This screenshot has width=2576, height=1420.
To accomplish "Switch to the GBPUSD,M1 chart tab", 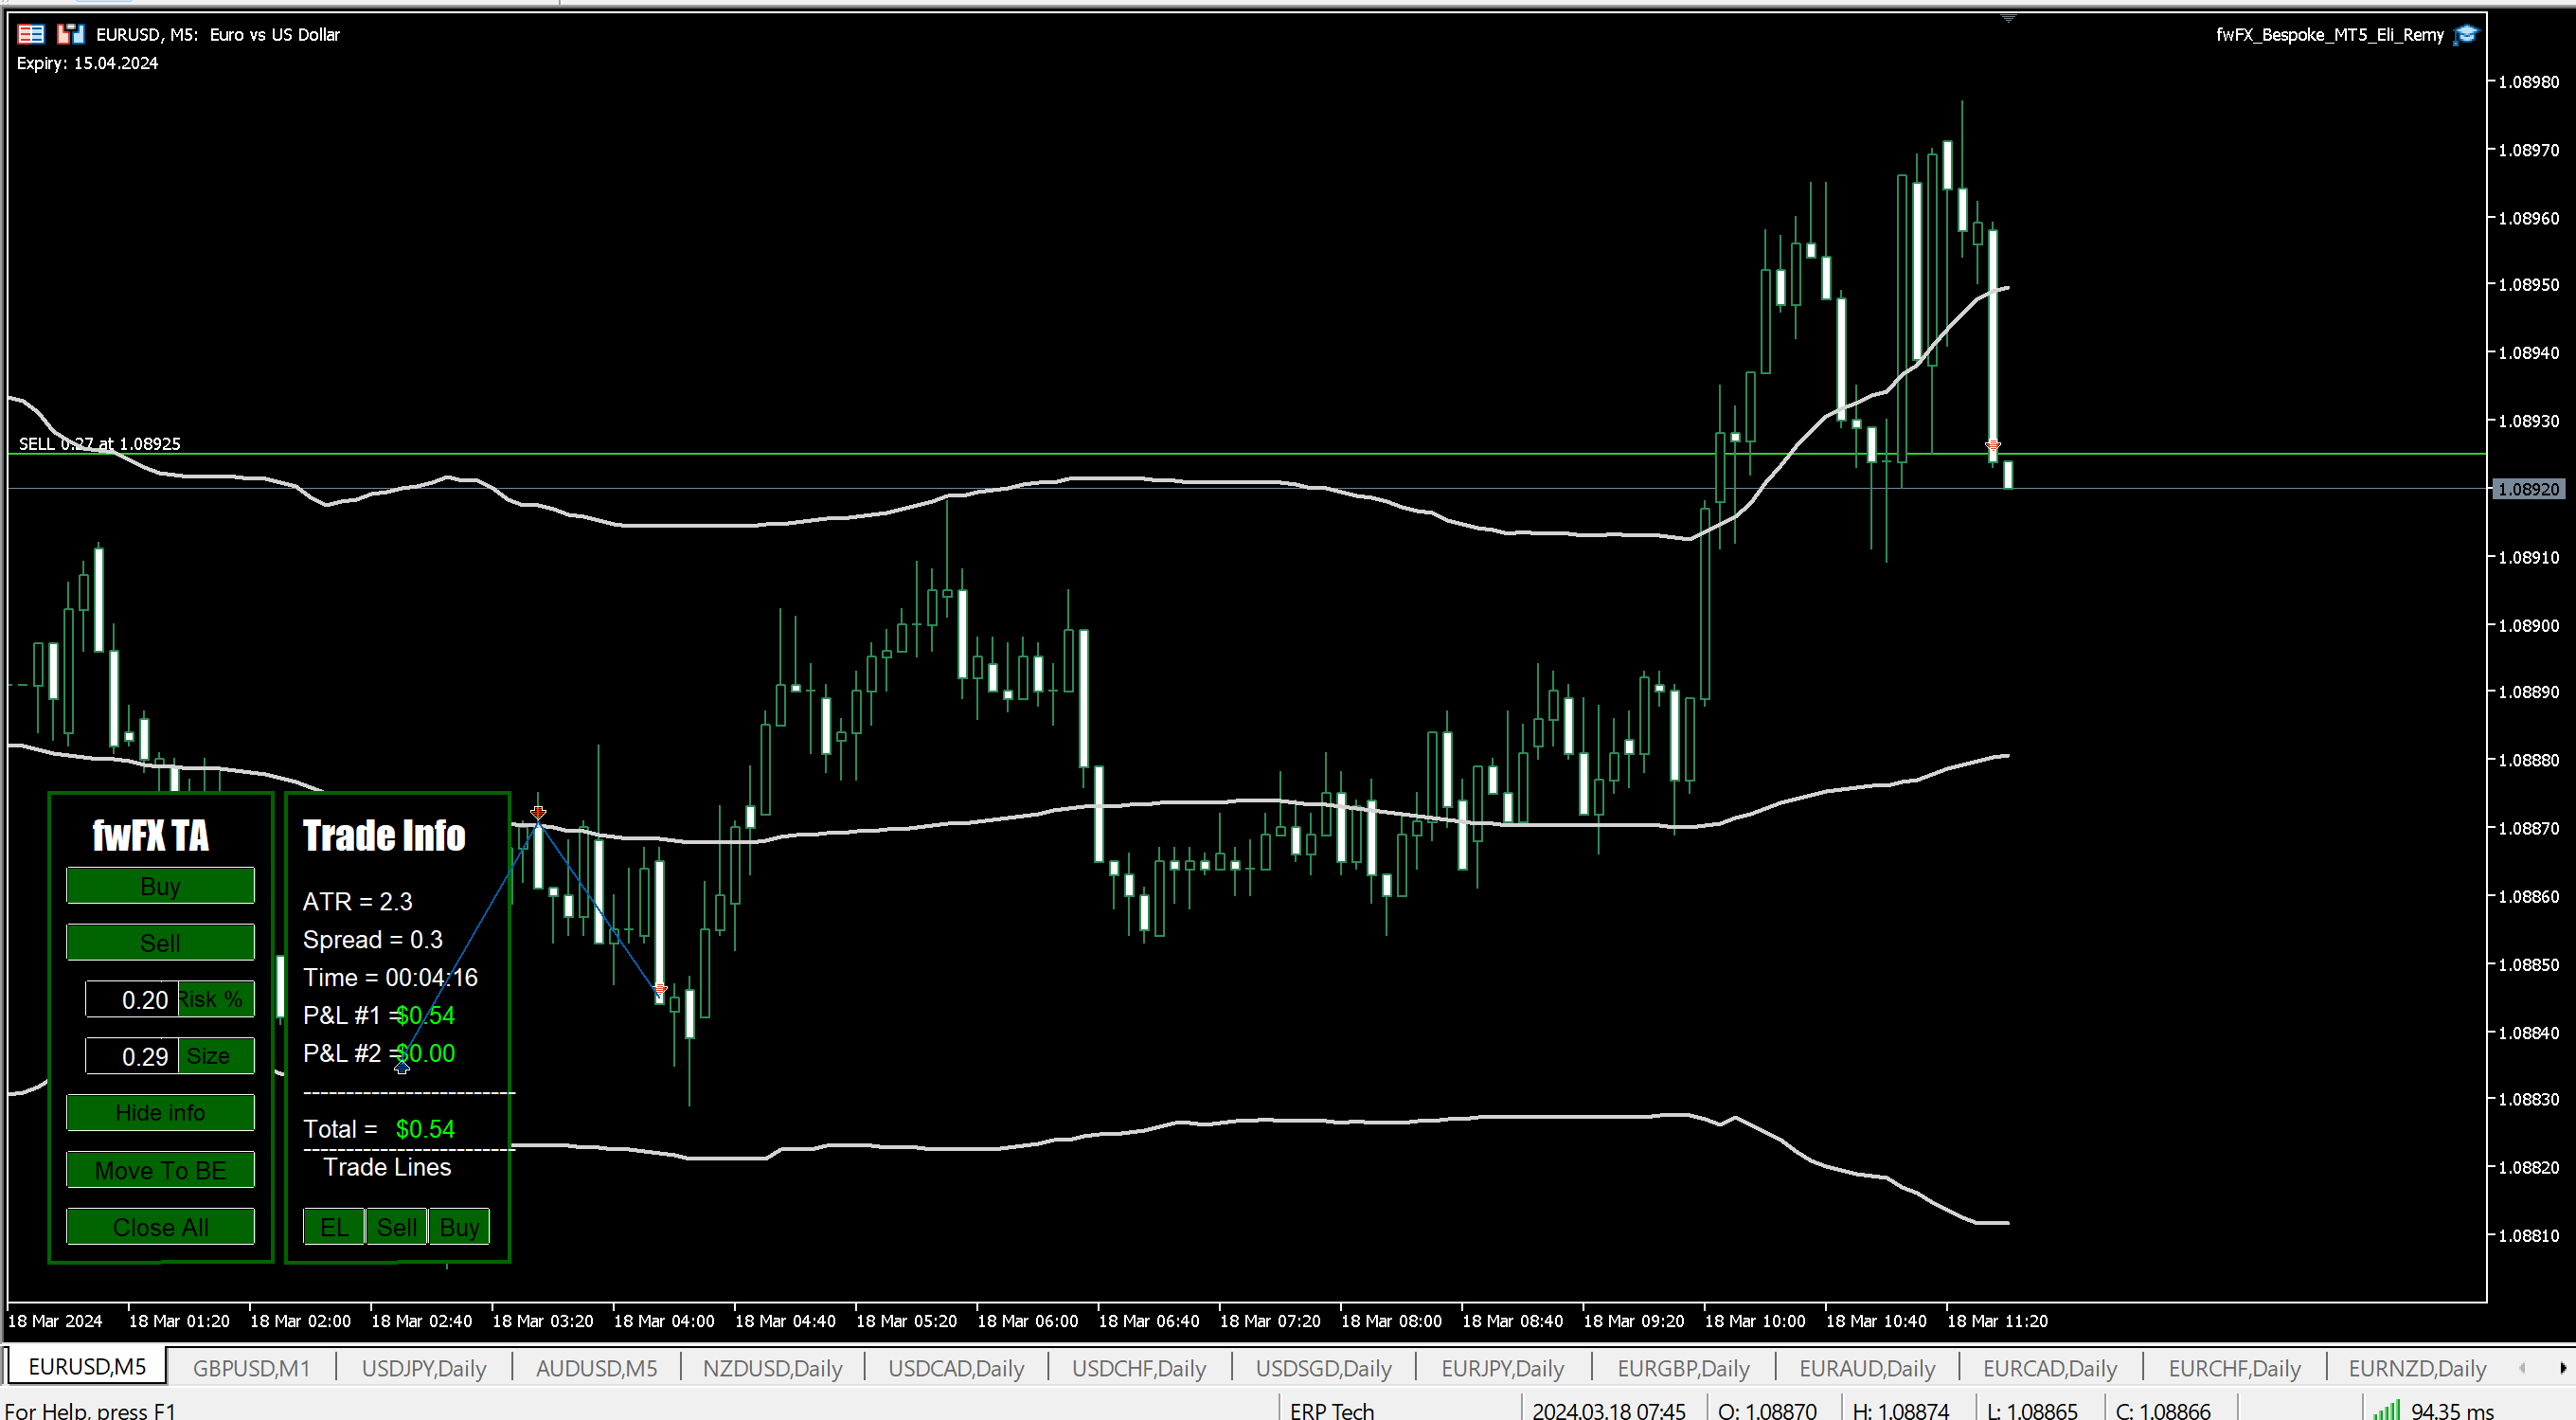I will pyautogui.click(x=251, y=1367).
